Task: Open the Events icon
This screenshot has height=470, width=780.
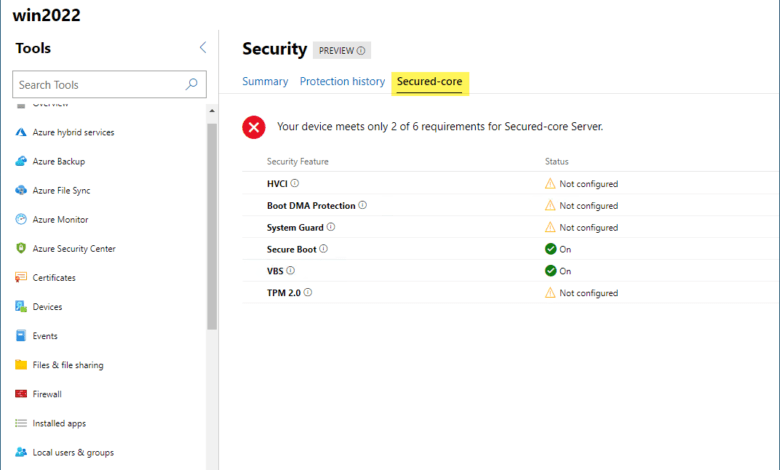Action: pos(21,336)
